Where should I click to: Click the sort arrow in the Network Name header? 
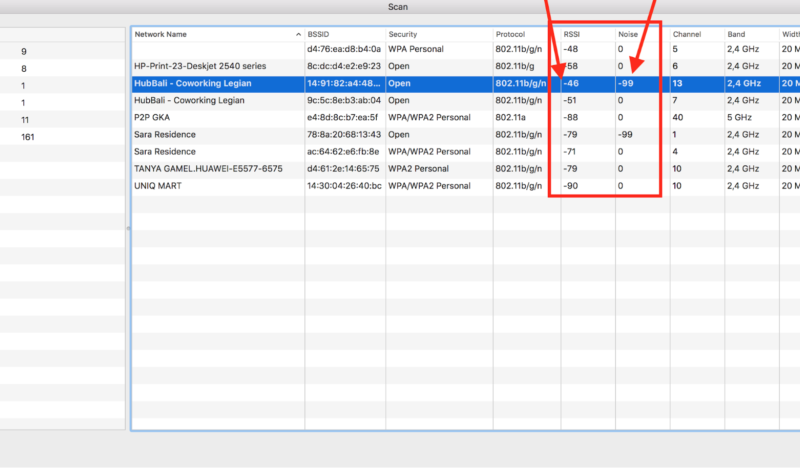[x=298, y=35]
